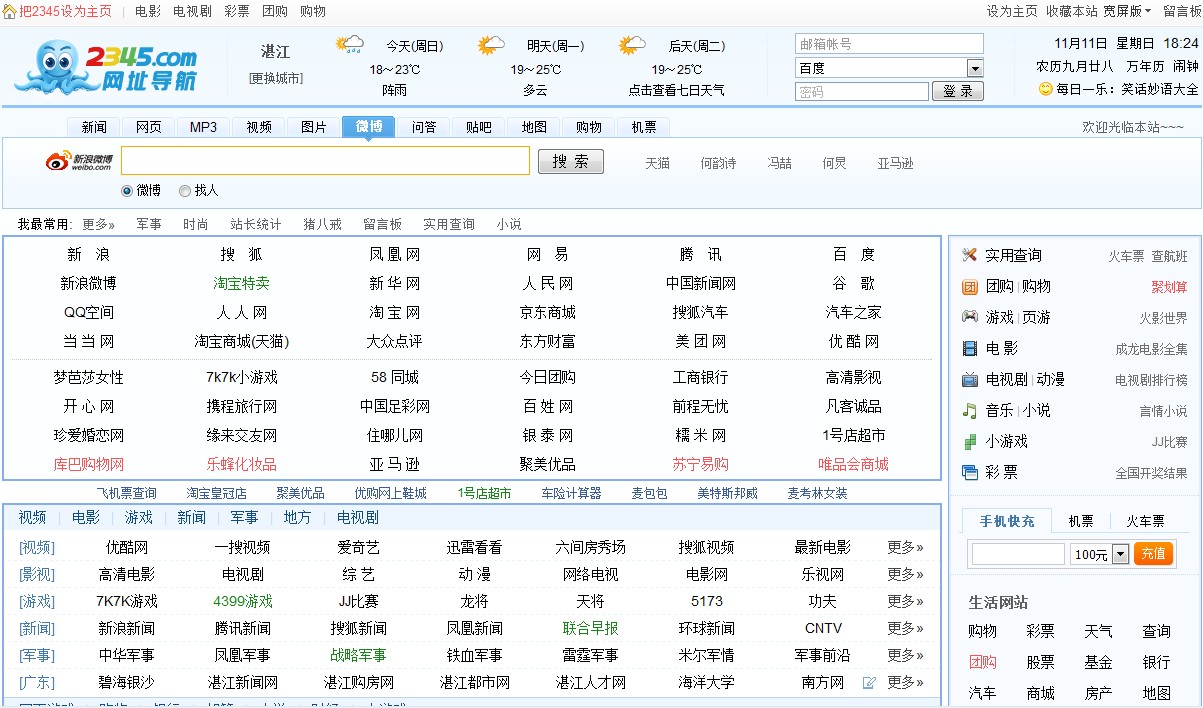This screenshot has height=708, width=1203.
Task: Focus the 密码 password field
Action: (862, 91)
